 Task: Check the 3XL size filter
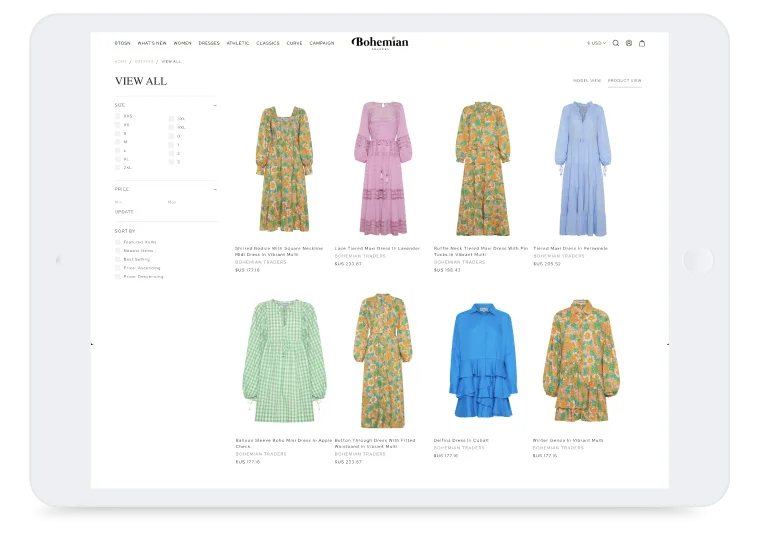click(171, 118)
